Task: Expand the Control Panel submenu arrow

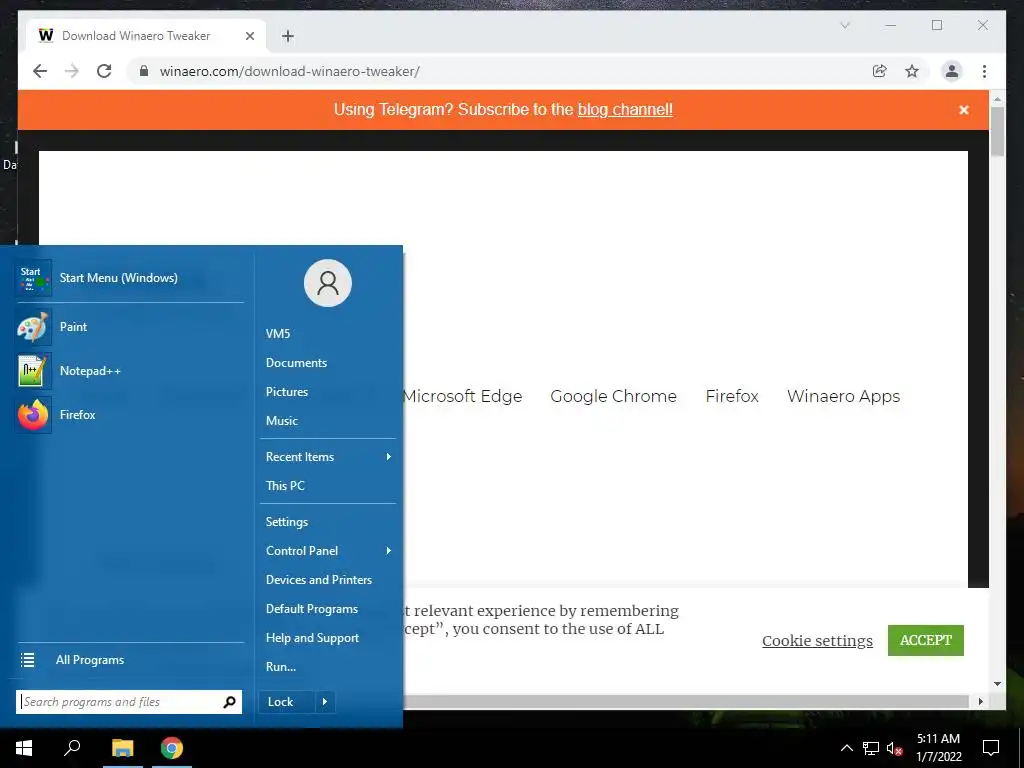Action: click(x=389, y=551)
